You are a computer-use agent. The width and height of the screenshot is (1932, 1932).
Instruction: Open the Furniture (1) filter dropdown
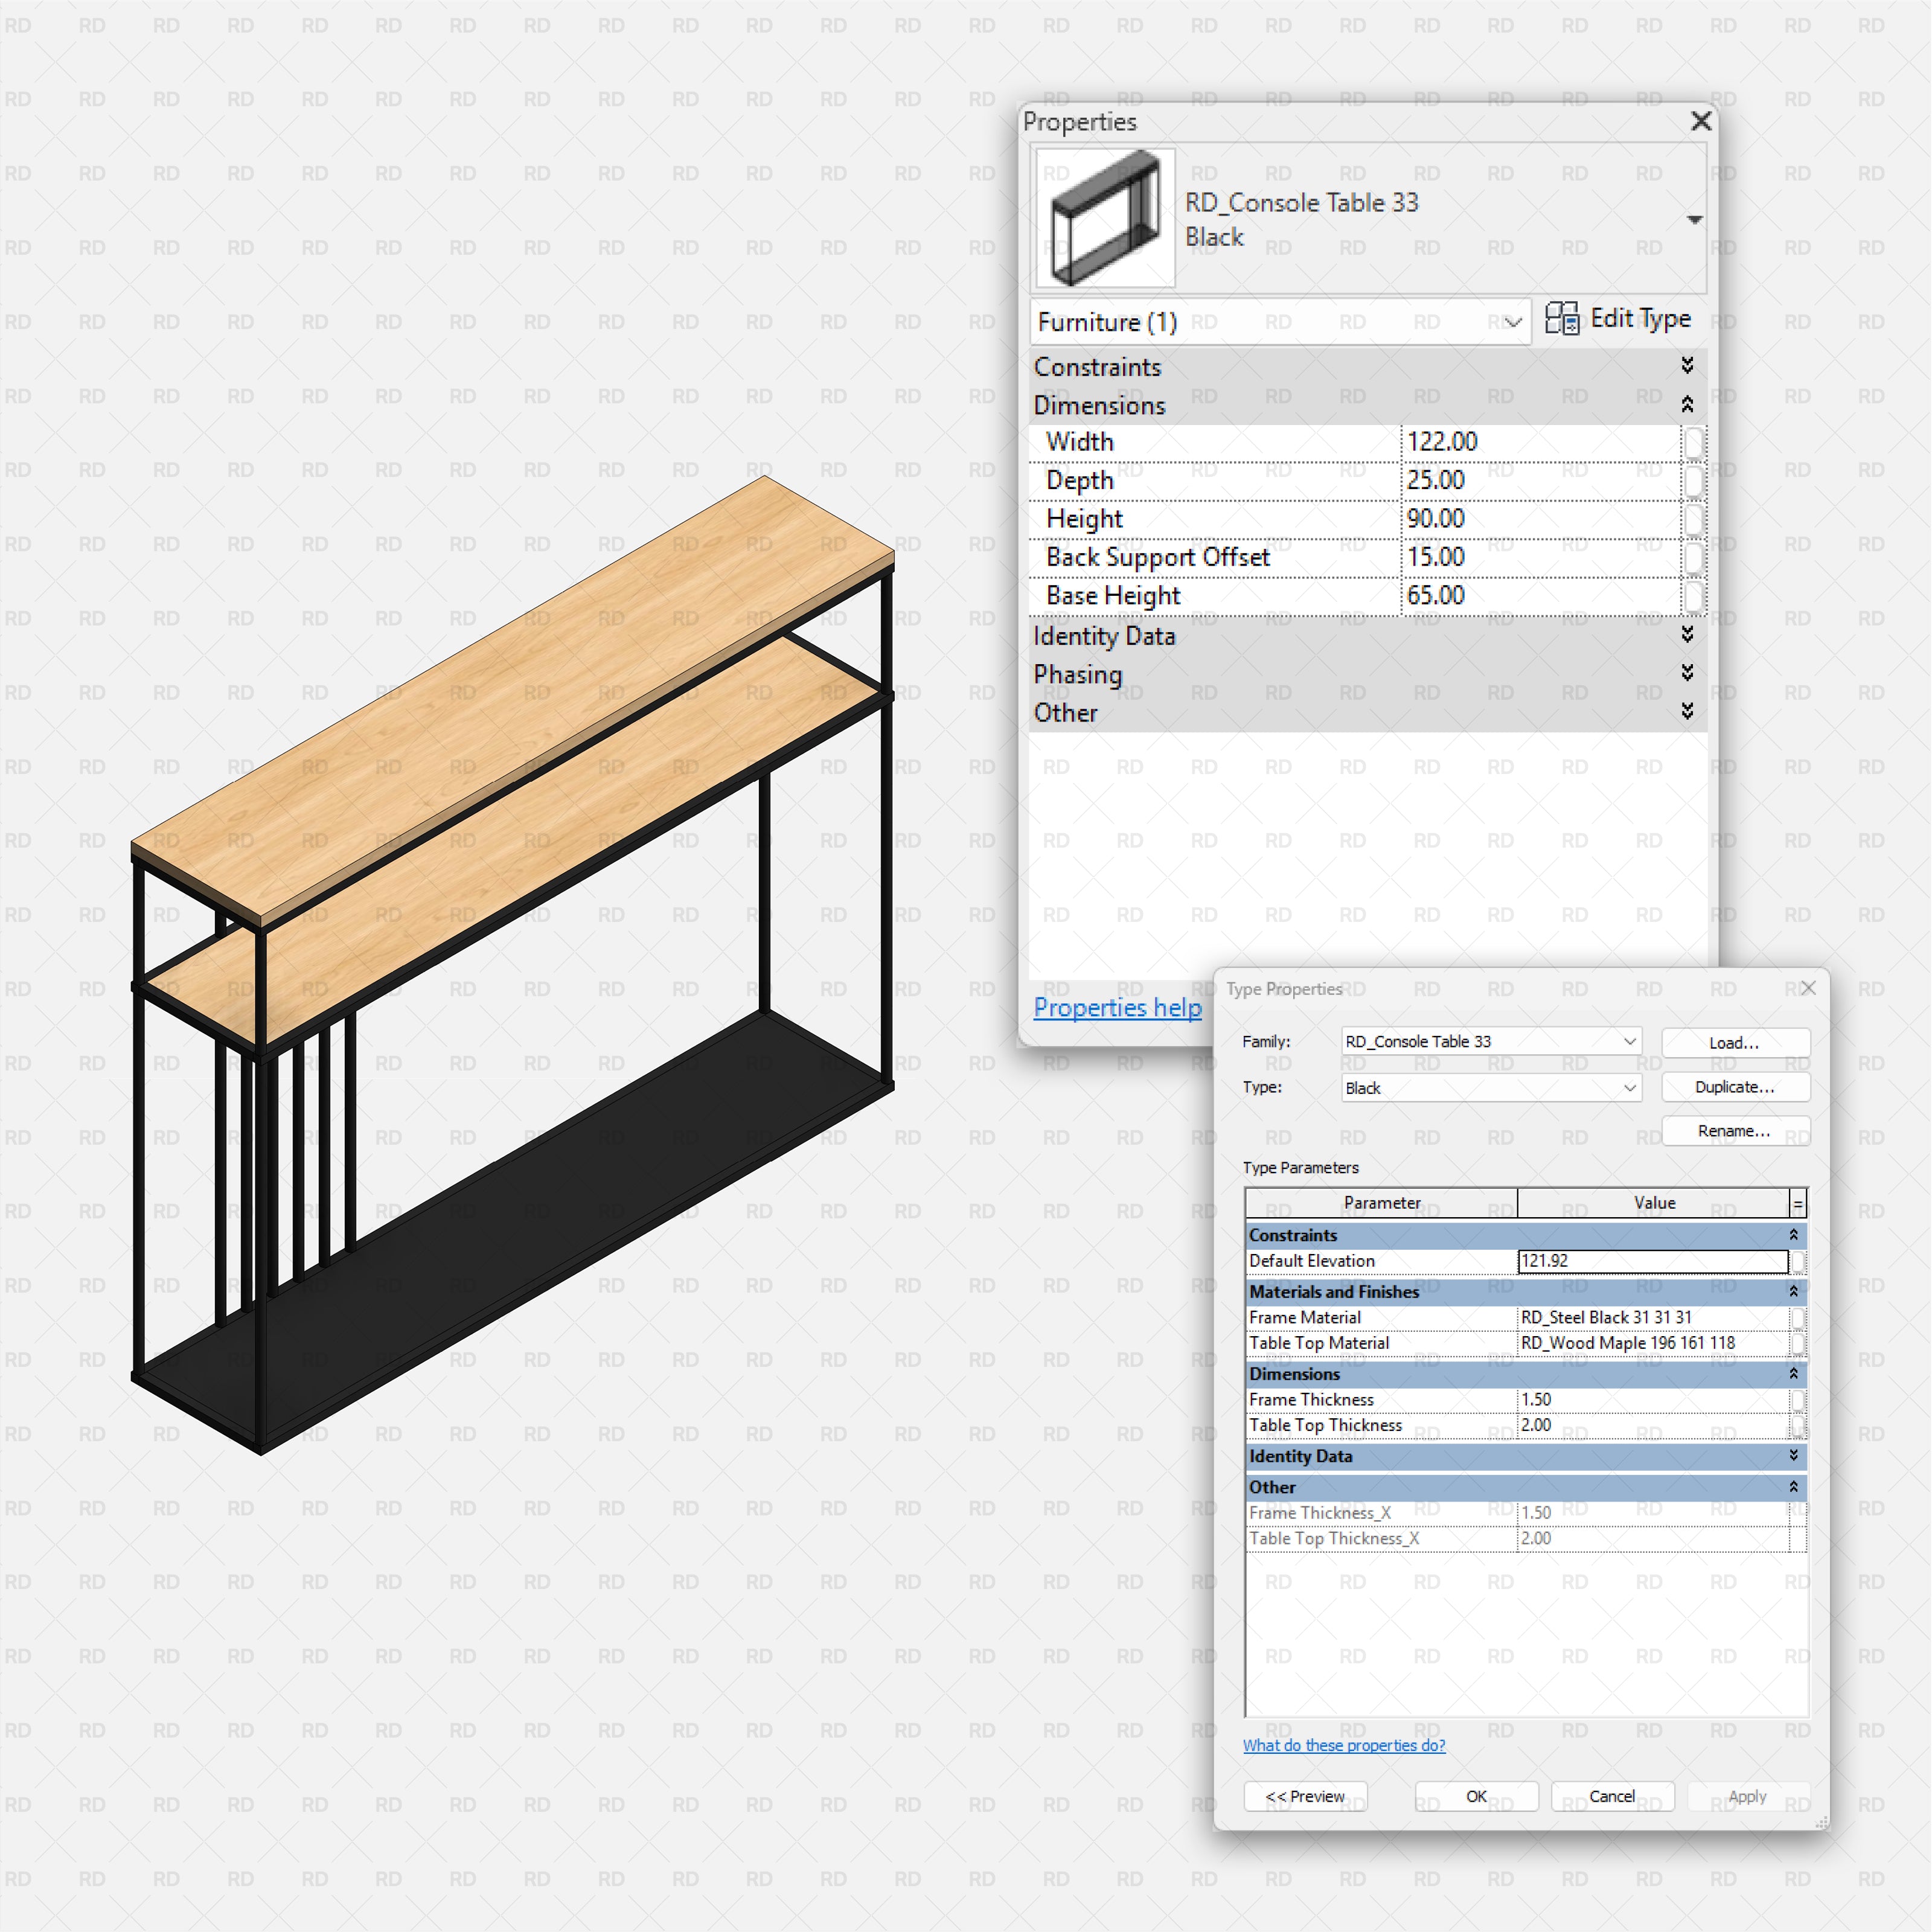pos(1512,322)
